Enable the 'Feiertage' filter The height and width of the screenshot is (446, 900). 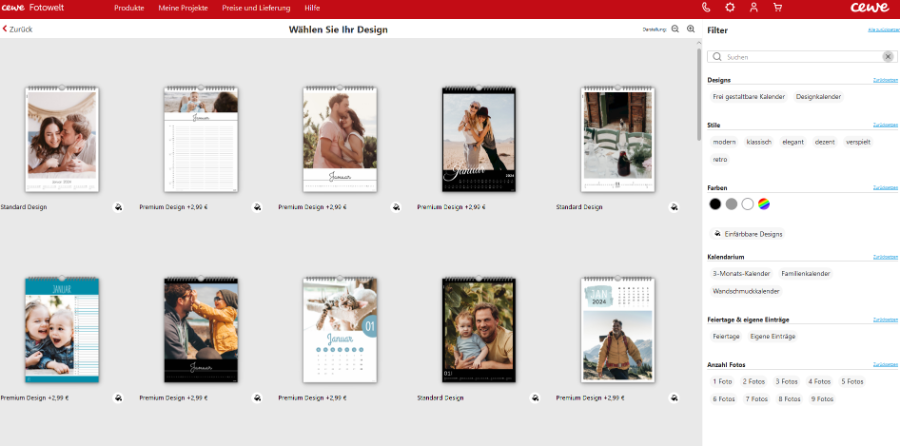click(x=726, y=336)
